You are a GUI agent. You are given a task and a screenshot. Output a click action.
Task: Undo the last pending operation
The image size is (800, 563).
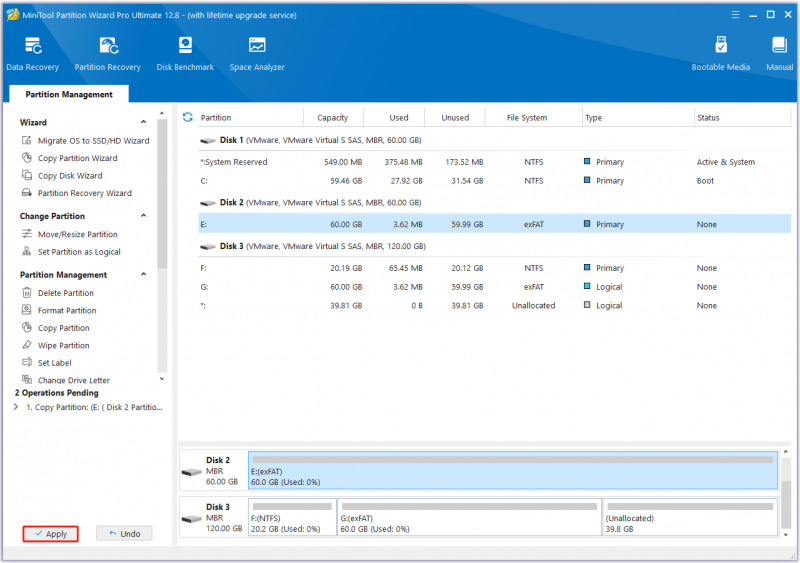coord(124,534)
